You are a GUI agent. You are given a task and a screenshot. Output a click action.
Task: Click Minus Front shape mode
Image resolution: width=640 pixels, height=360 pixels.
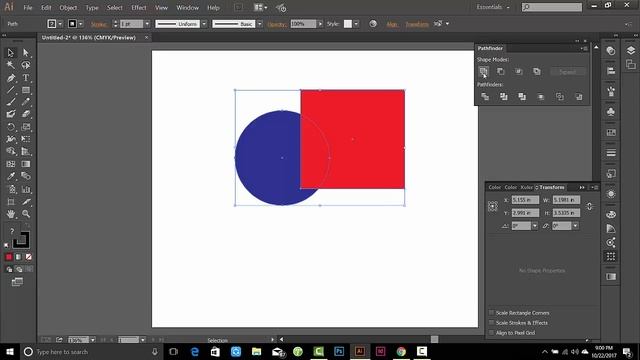click(x=501, y=71)
